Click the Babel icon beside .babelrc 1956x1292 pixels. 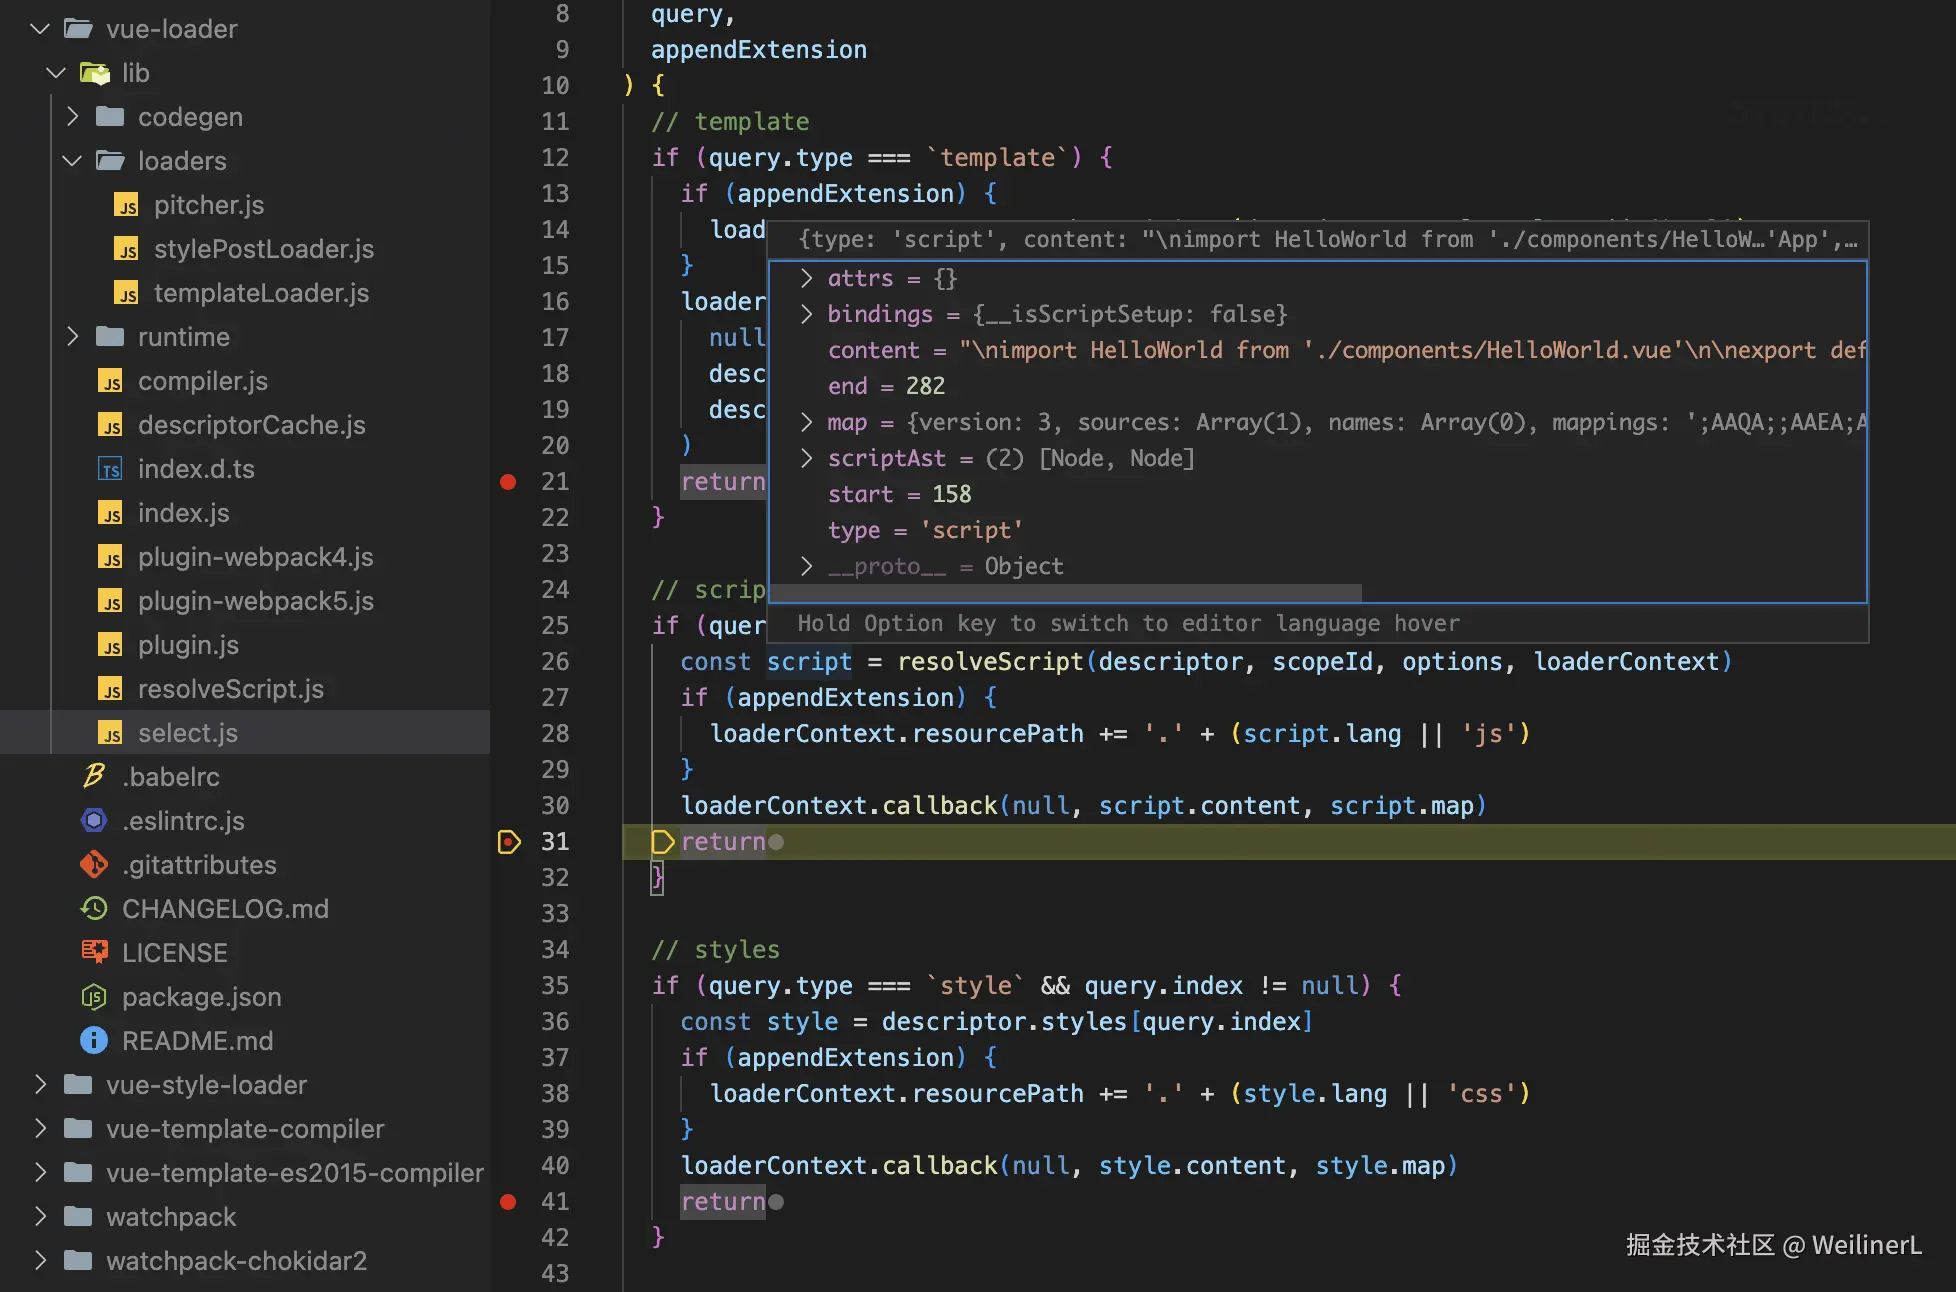pos(95,776)
